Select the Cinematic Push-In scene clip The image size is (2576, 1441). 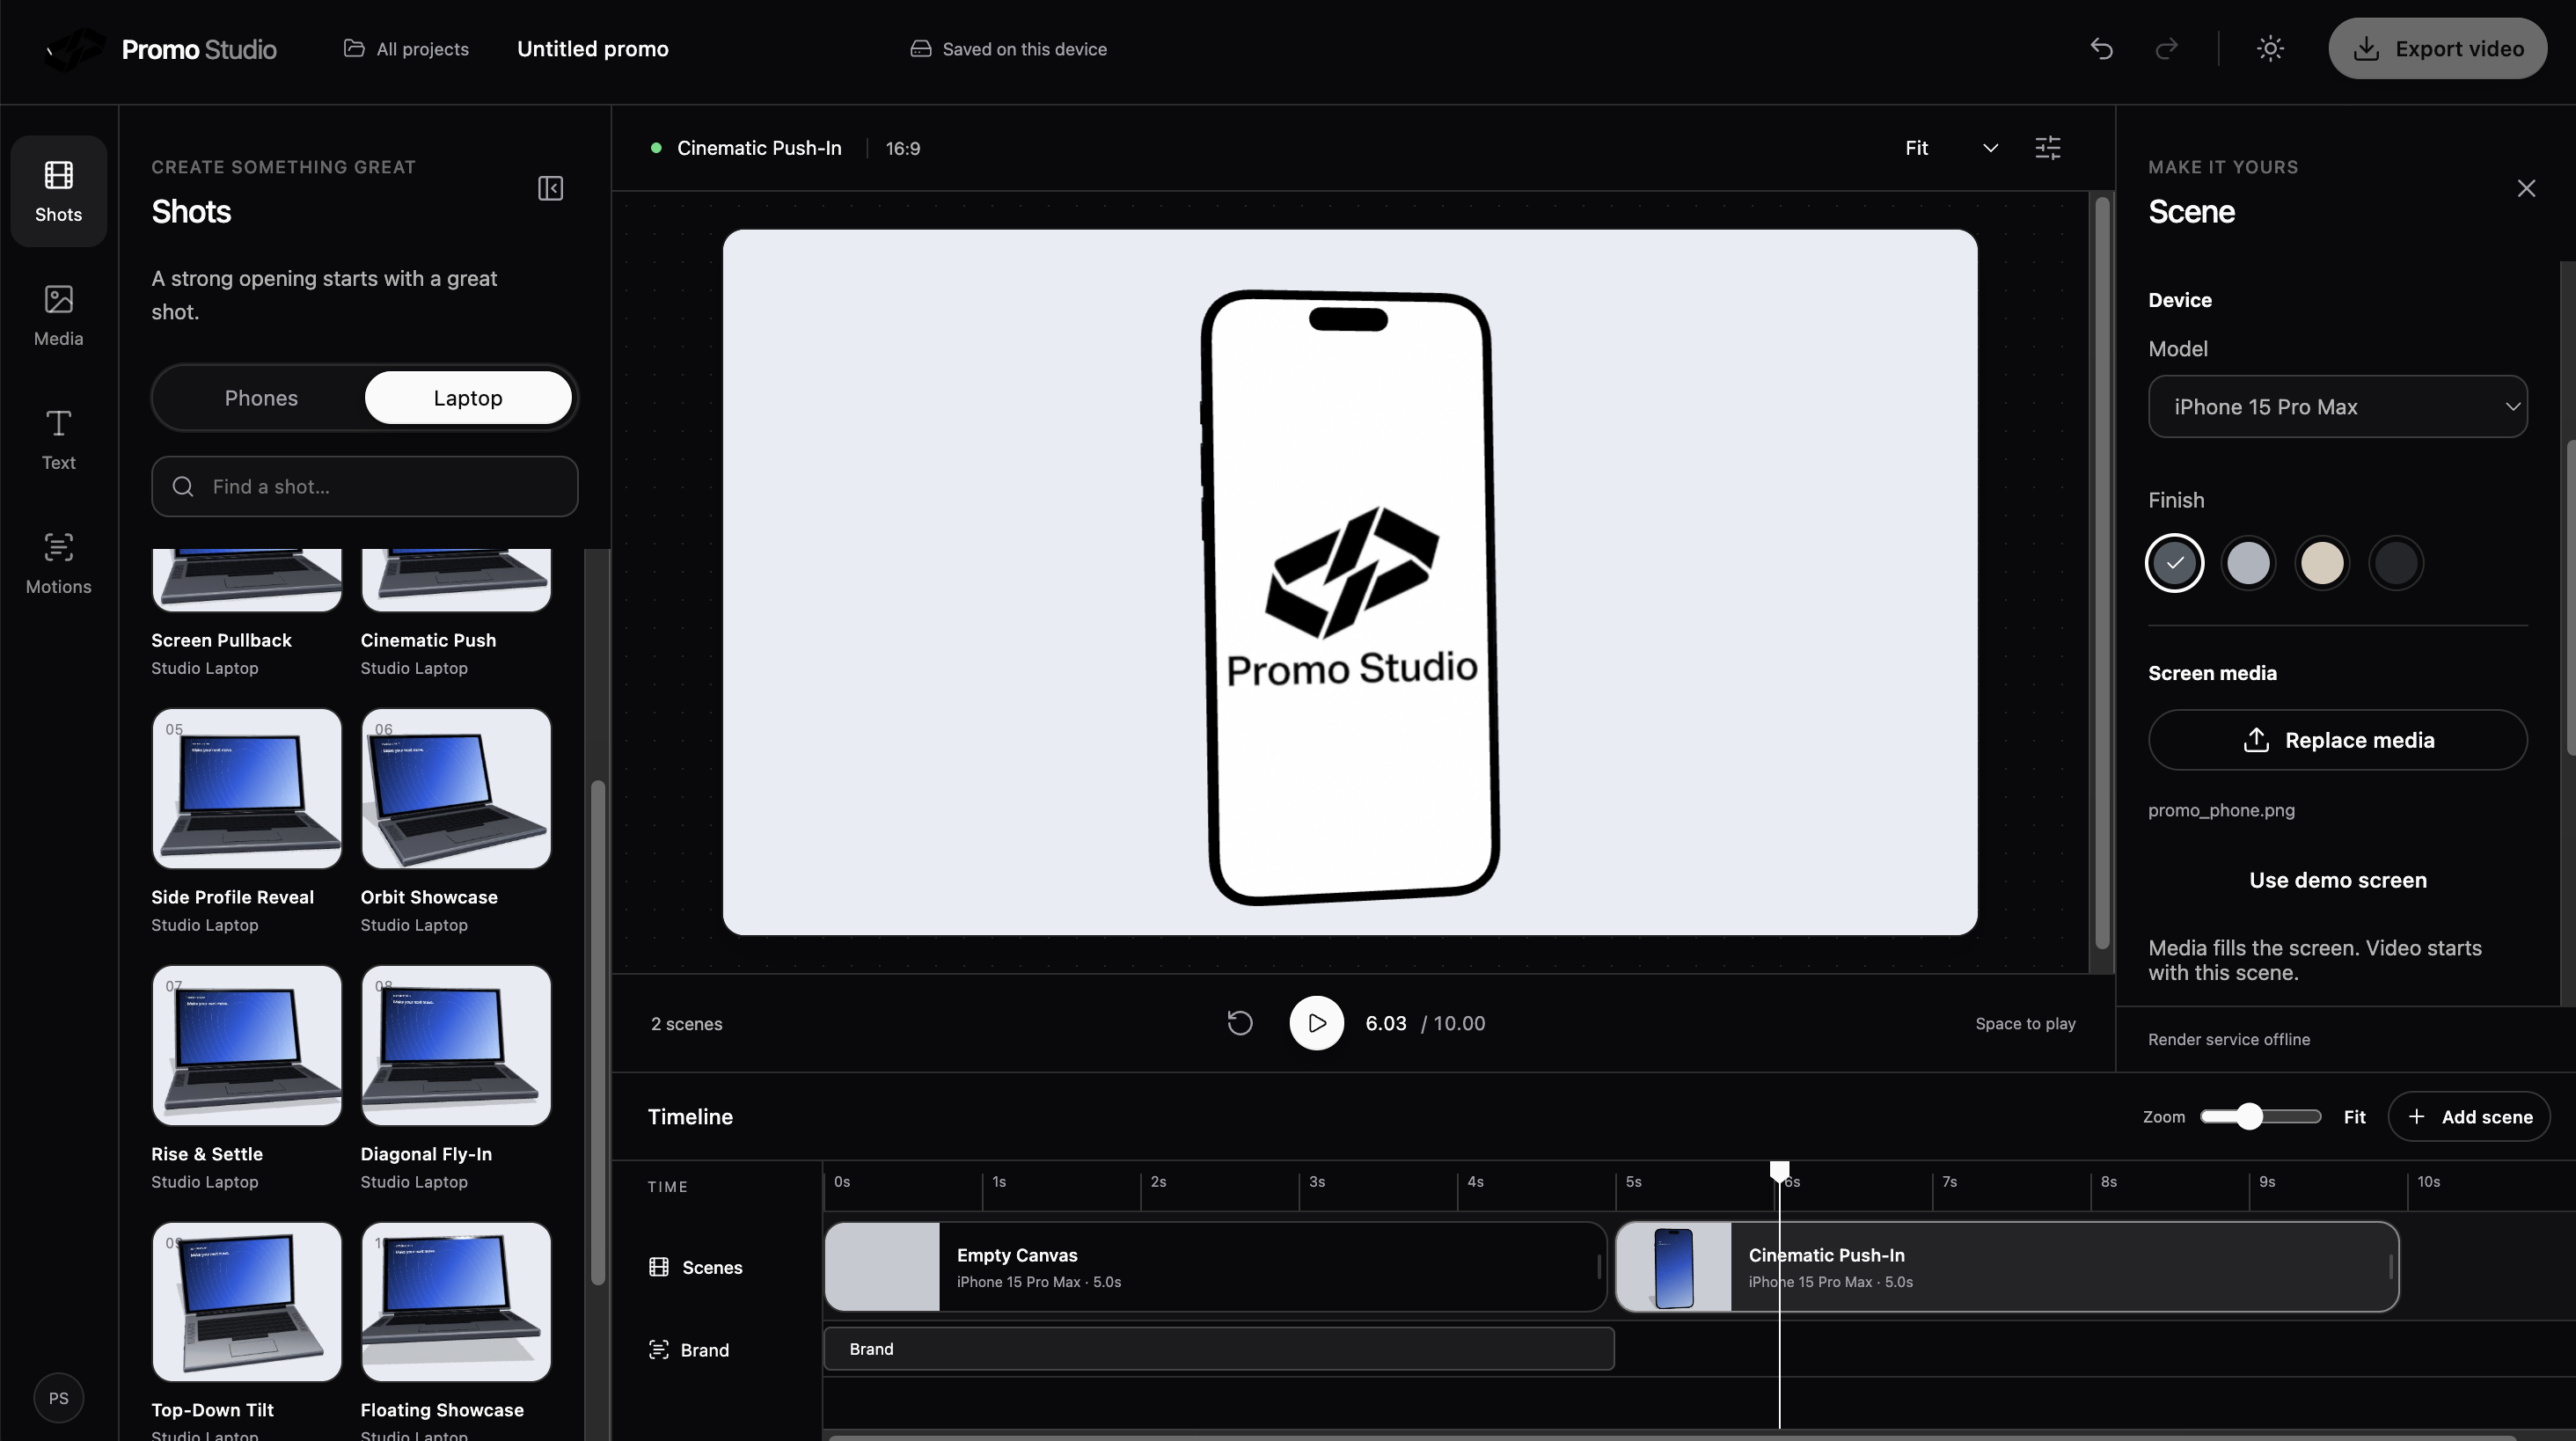[2007, 1267]
